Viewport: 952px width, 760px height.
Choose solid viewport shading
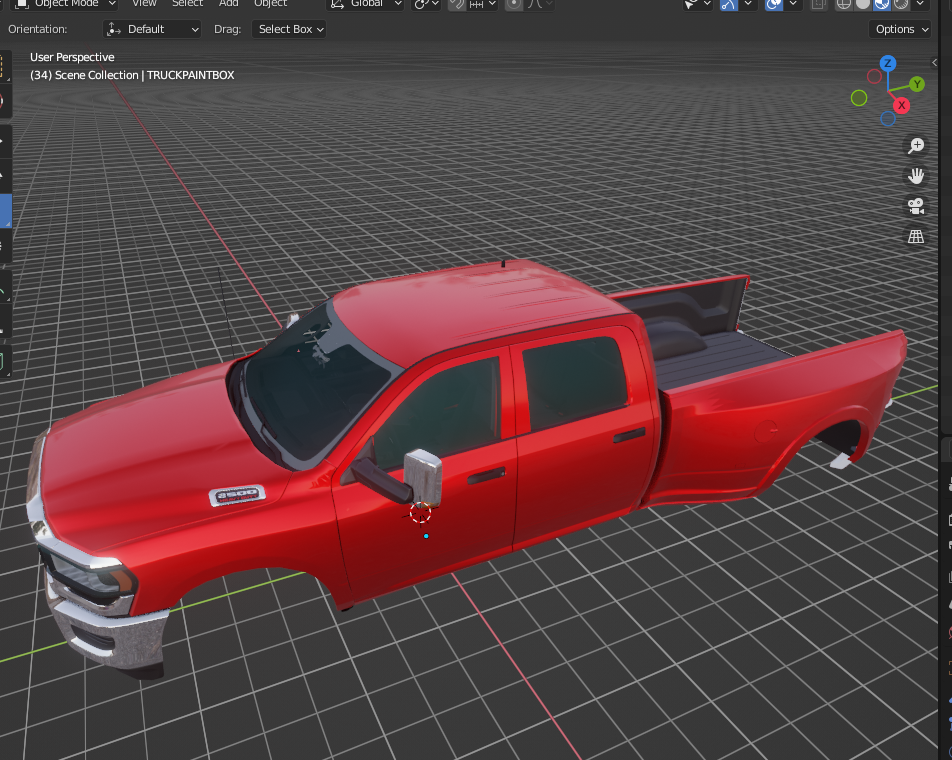pos(863,4)
